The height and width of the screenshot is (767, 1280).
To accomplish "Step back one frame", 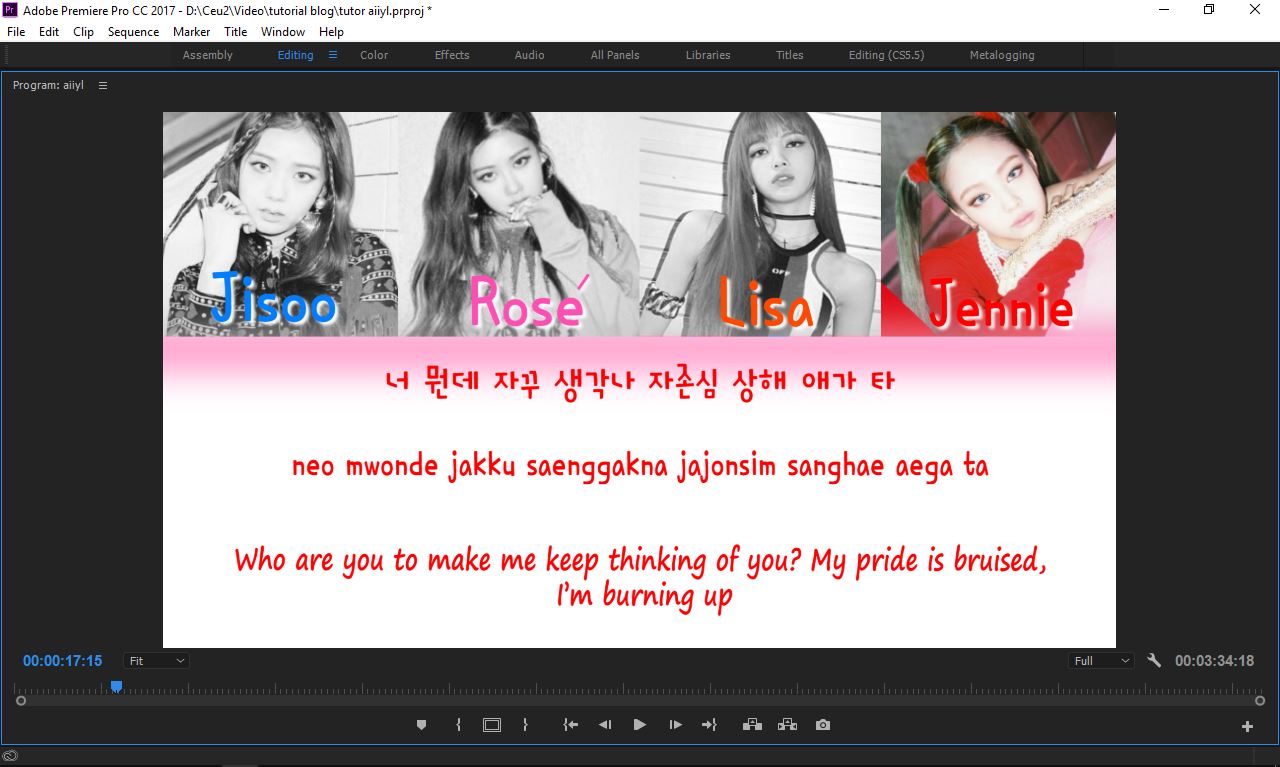I will coord(605,725).
